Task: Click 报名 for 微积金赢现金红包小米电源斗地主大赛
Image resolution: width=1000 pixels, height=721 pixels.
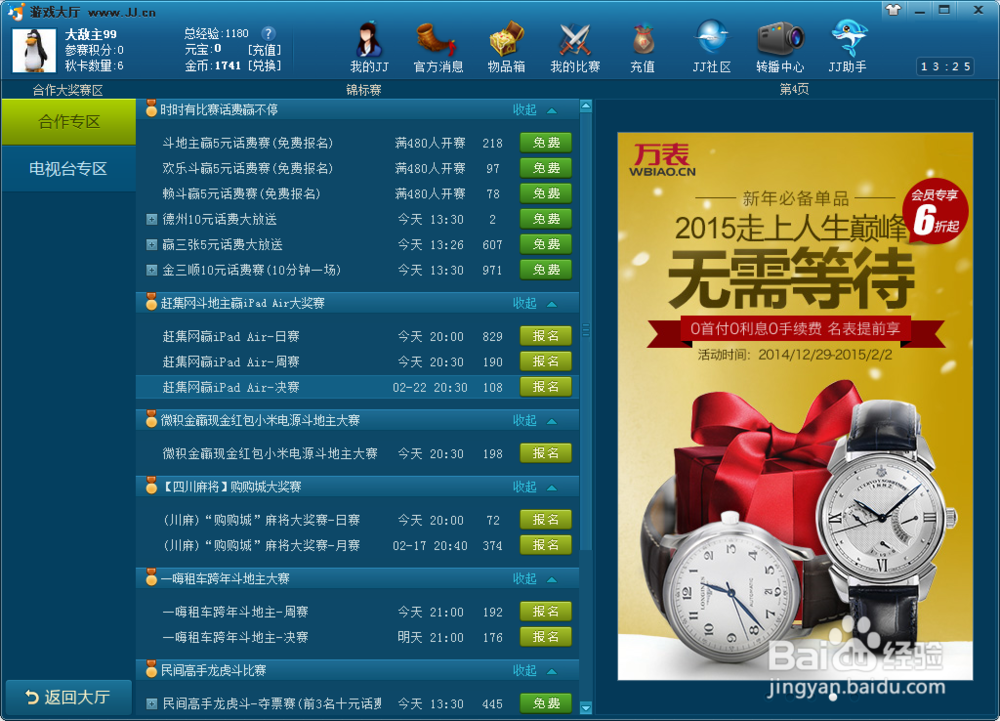Action: pyautogui.click(x=546, y=453)
